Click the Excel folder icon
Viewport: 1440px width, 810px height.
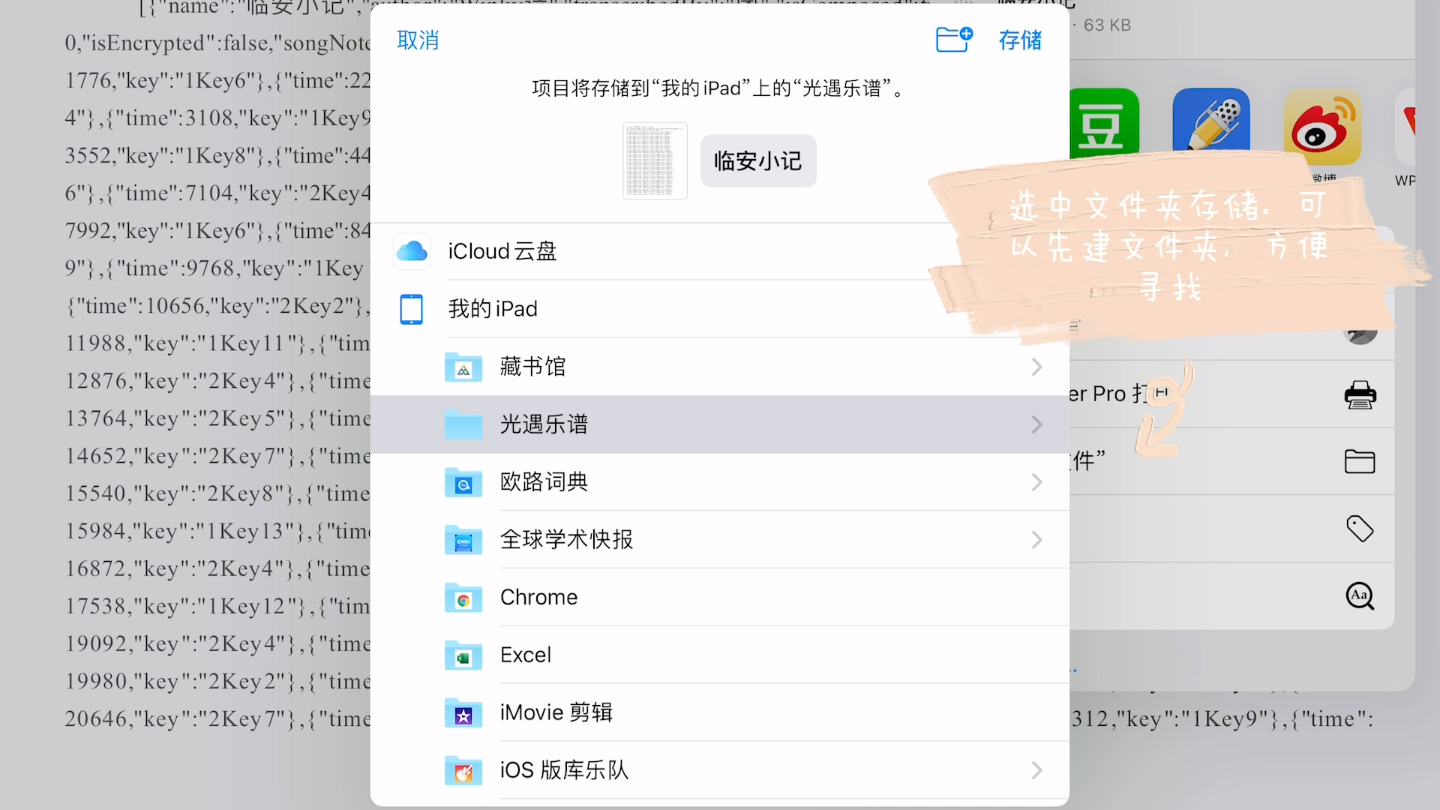click(x=463, y=655)
